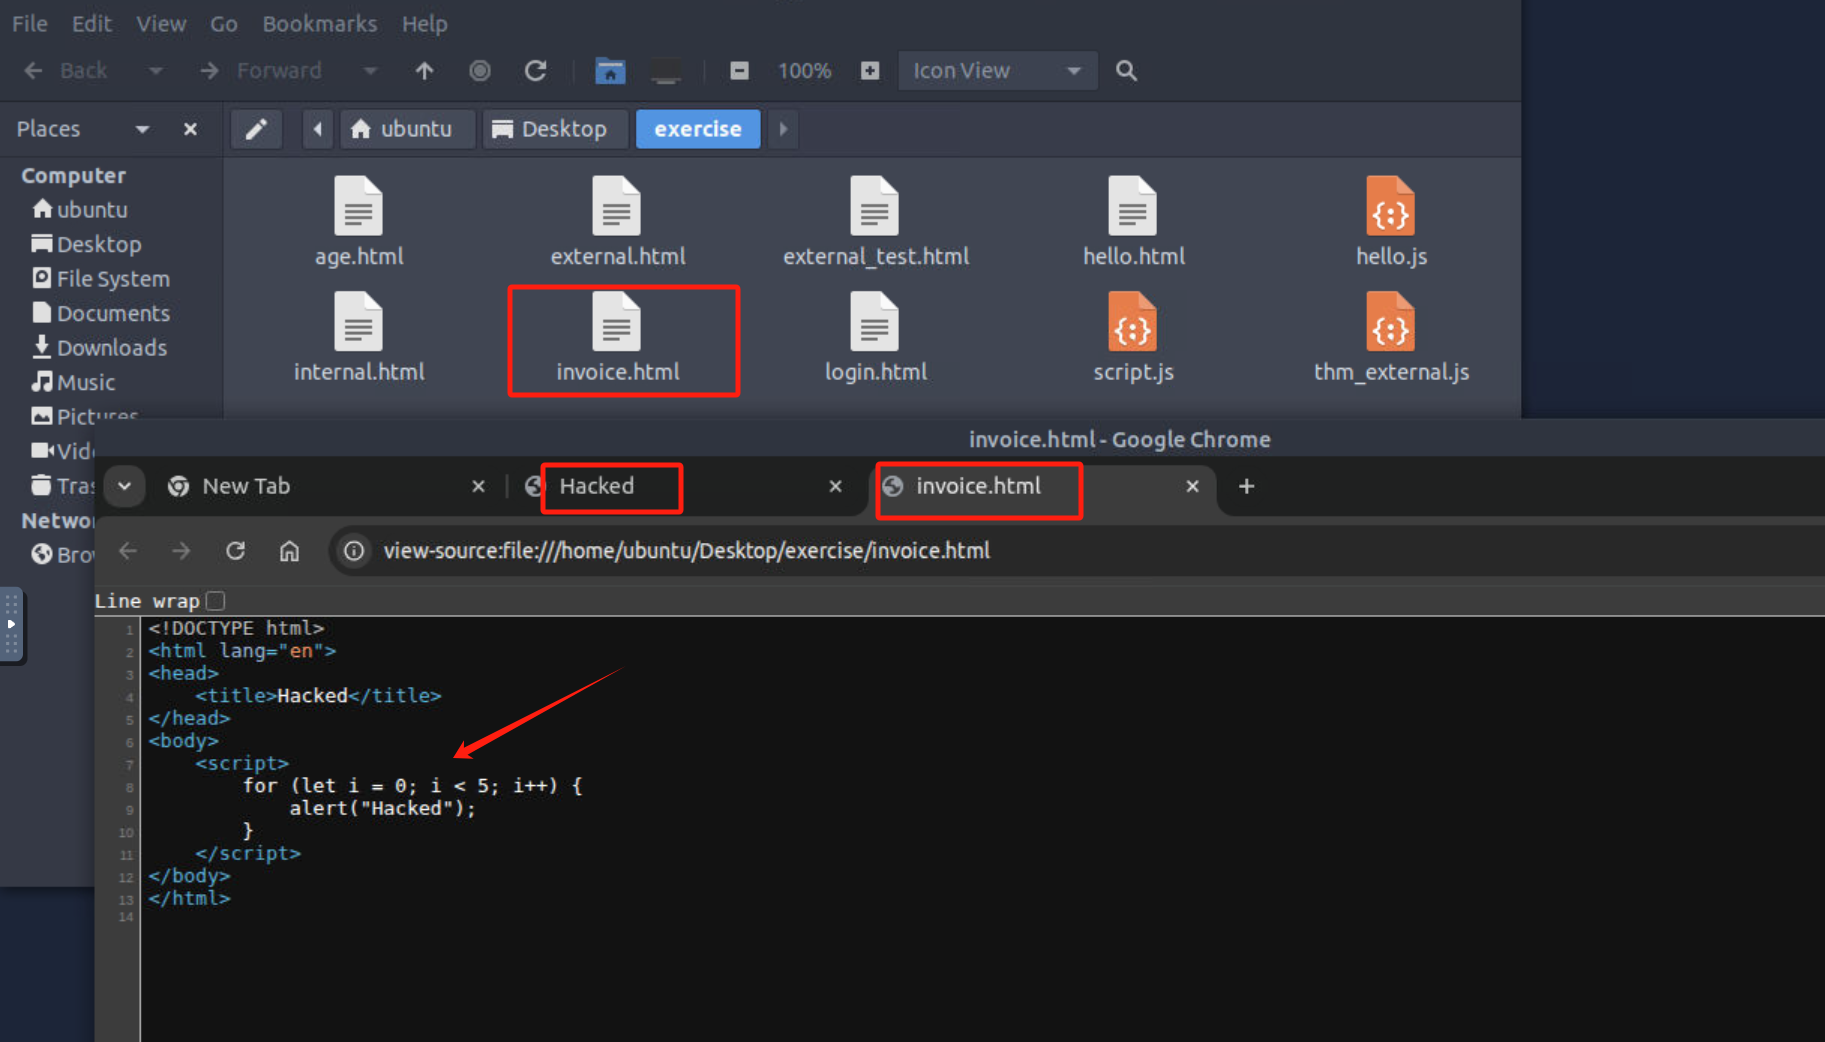The width and height of the screenshot is (1825, 1042).
Task: Click Chrome's back navigation arrow
Action: 128,551
